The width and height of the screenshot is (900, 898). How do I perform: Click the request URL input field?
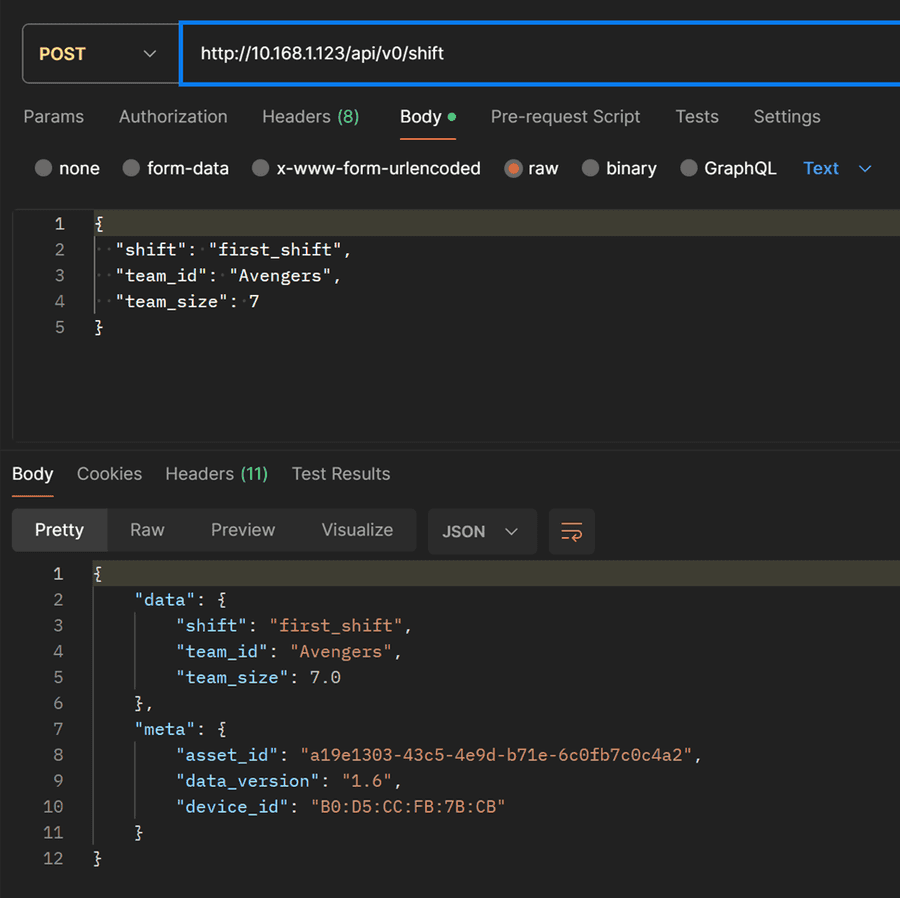pyautogui.click(x=540, y=54)
